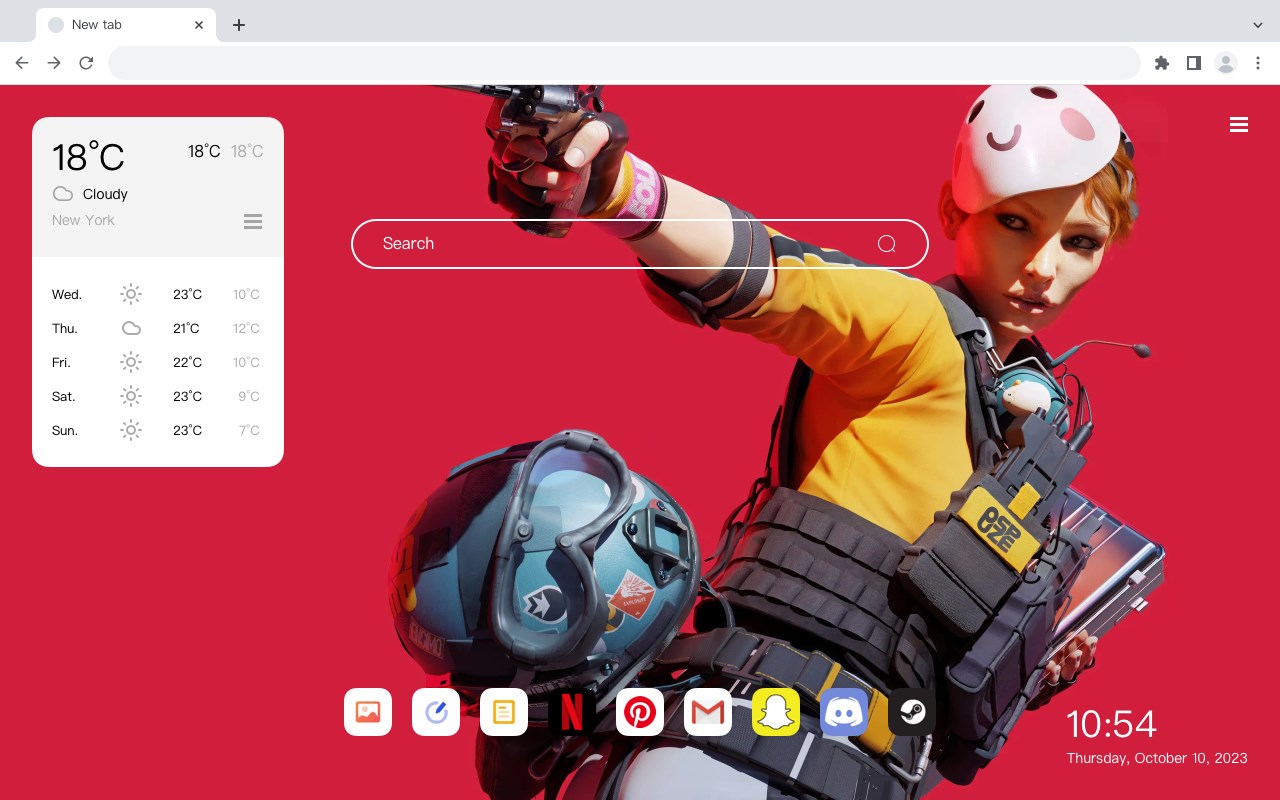Open the photo gallery shortcut icon
Image resolution: width=1280 pixels, height=800 pixels.
tap(368, 712)
